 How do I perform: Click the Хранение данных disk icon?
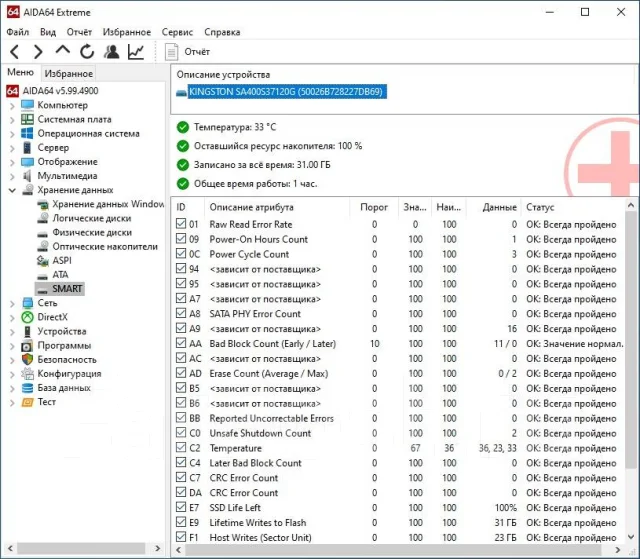click(27, 190)
